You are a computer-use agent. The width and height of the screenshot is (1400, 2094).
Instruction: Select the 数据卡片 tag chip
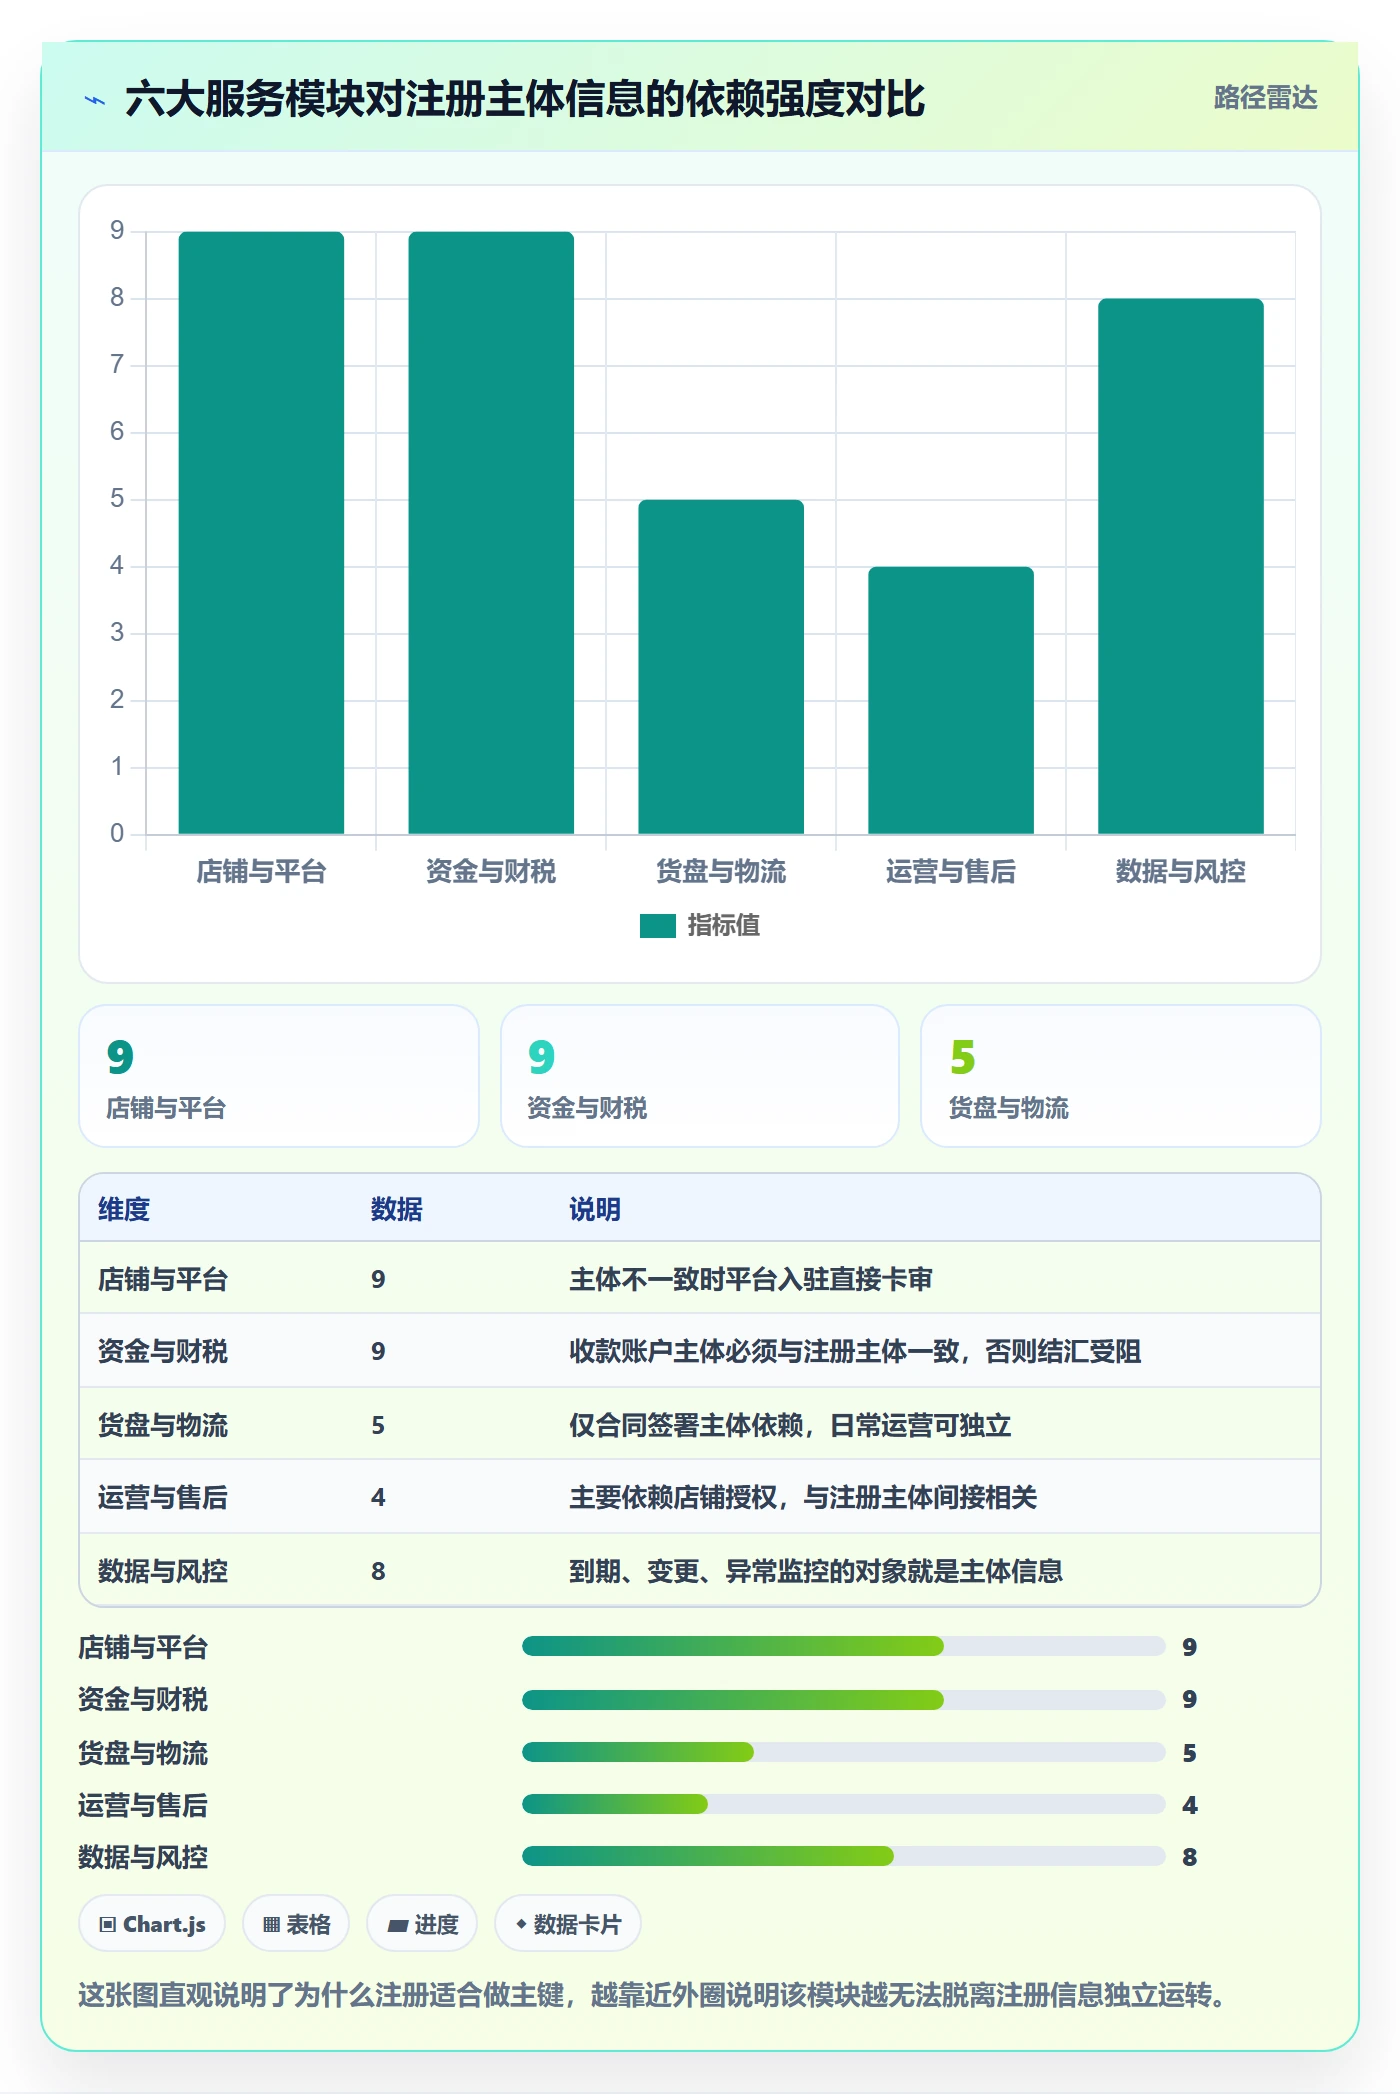568,1924
